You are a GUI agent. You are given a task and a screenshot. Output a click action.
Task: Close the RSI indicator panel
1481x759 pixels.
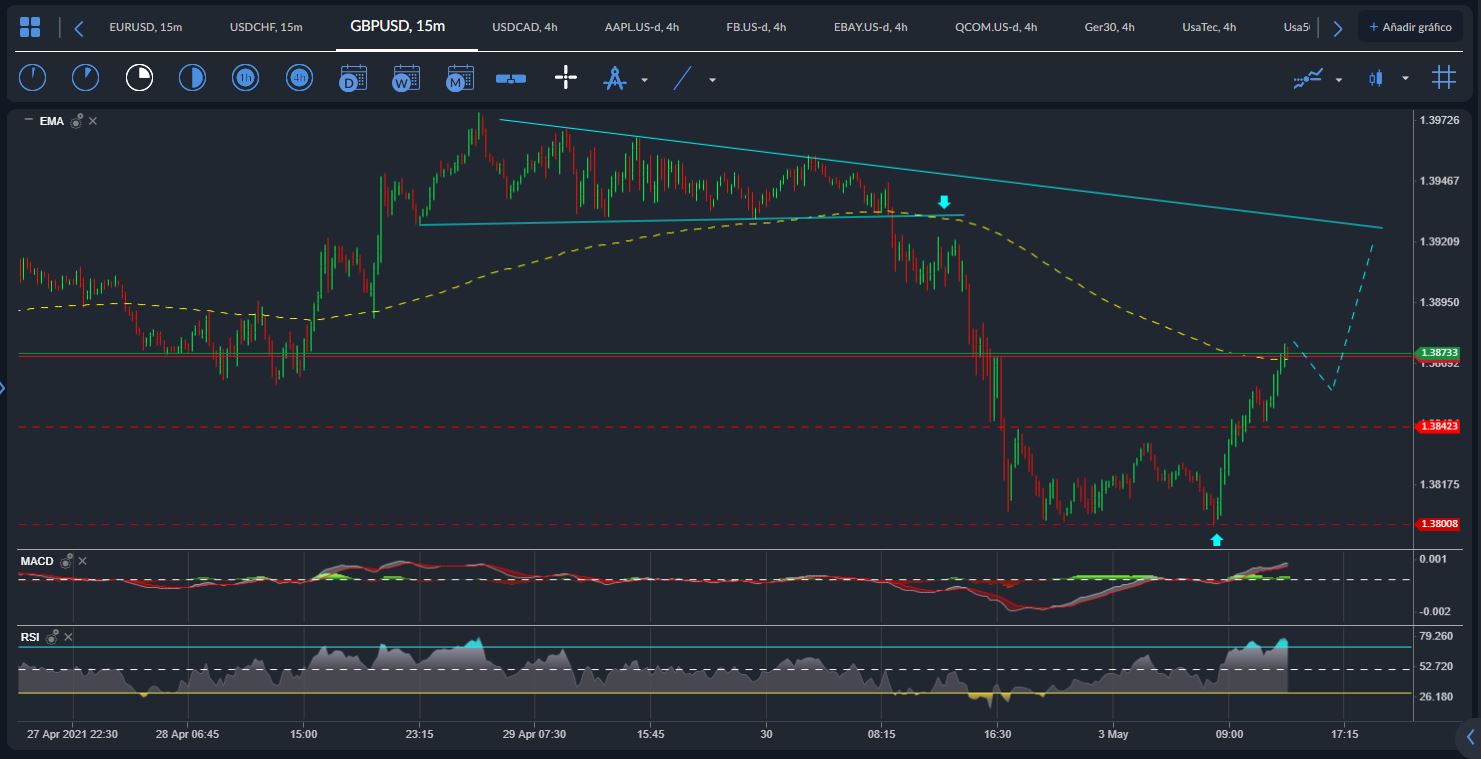pyautogui.click(x=69, y=636)
